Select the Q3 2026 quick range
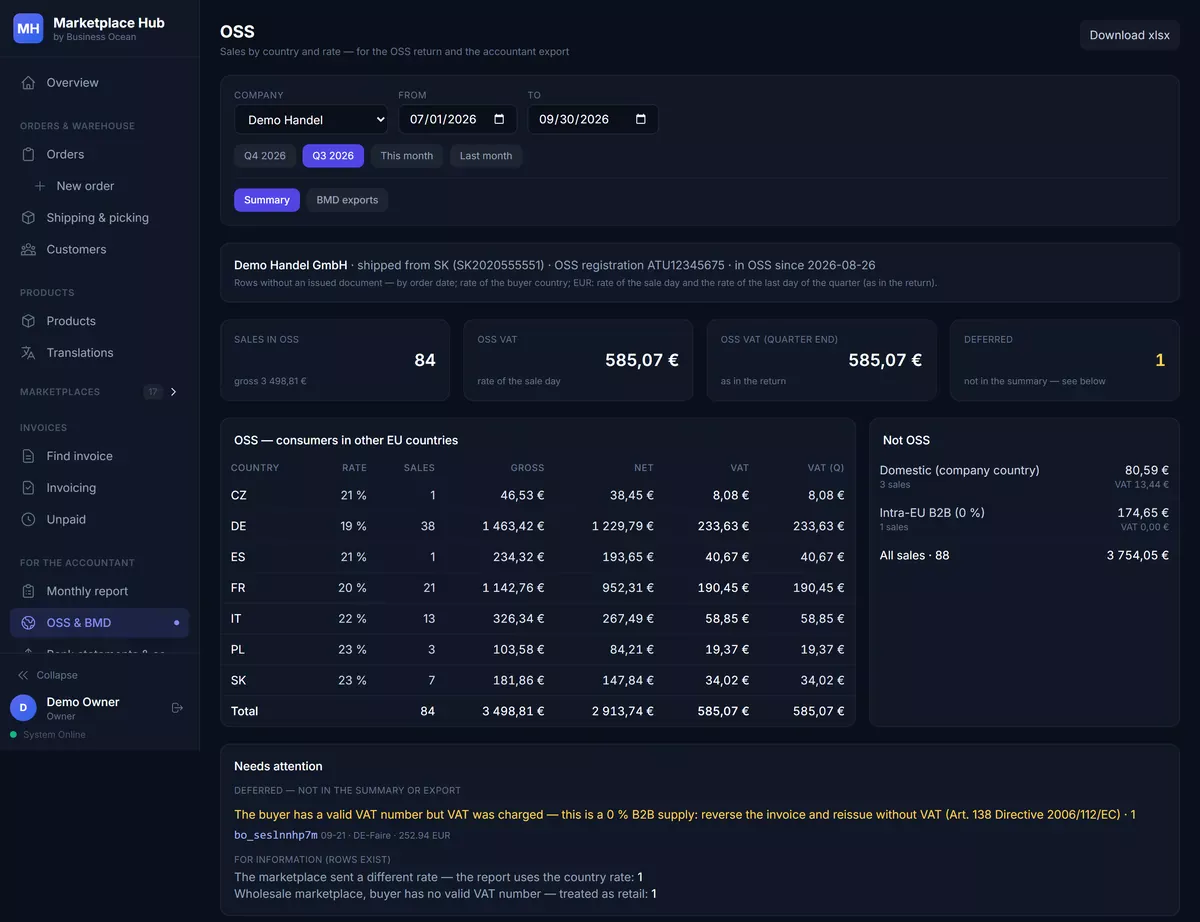1200x922 pixels. [333, 156]
